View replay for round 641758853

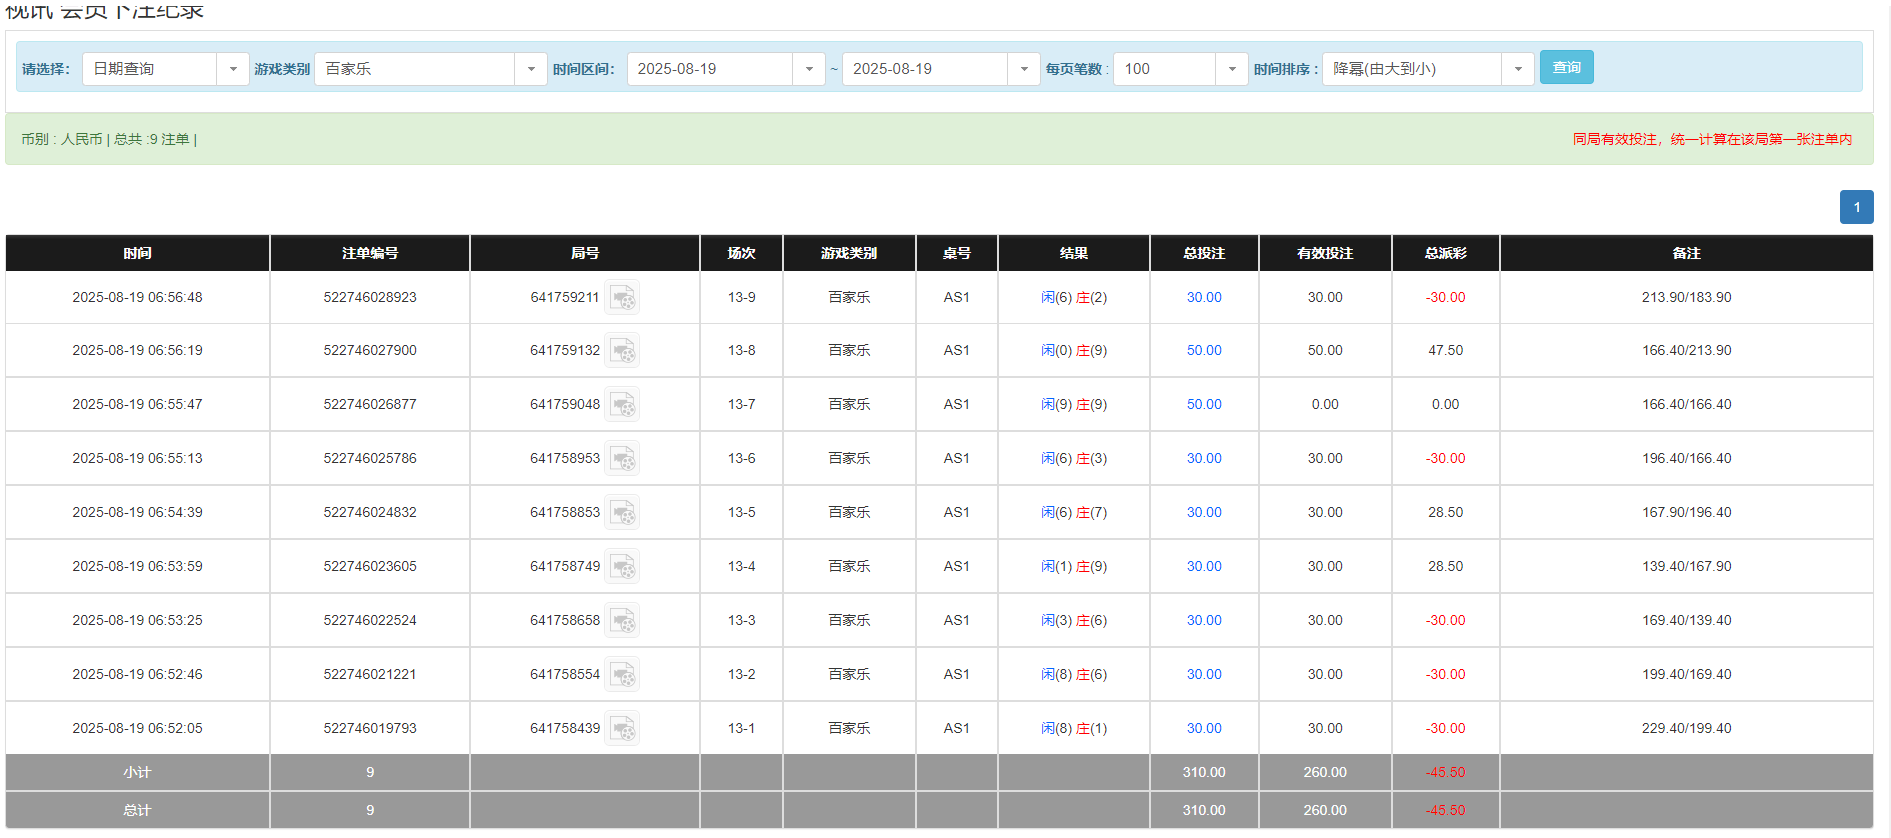622,513
